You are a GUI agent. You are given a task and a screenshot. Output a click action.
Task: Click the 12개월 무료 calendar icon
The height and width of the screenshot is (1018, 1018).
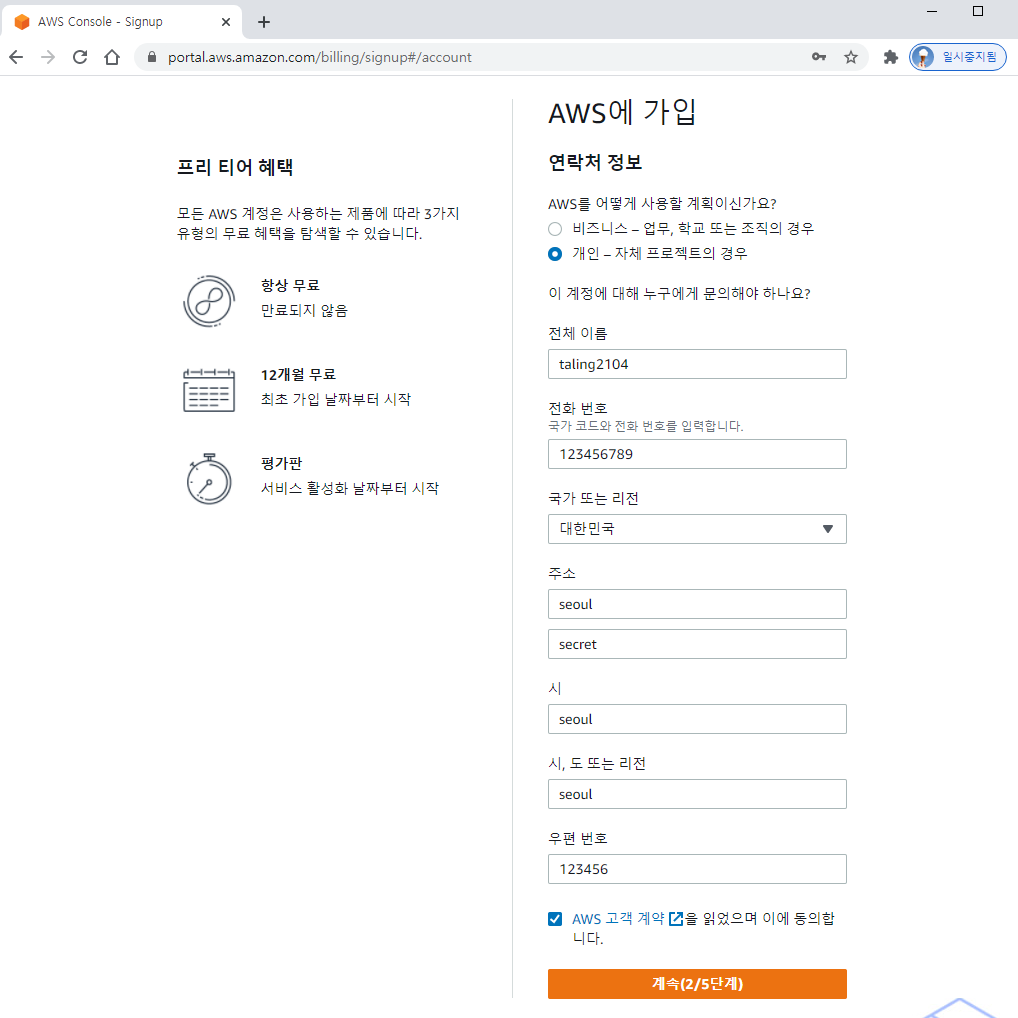[209, 390]
